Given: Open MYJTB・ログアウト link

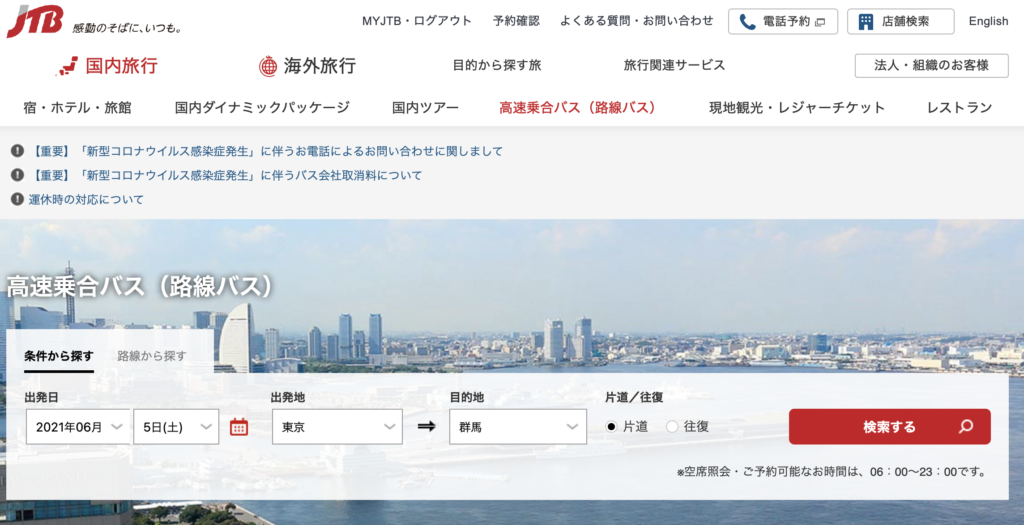Looking at the screenshot, I should [417, 21].
